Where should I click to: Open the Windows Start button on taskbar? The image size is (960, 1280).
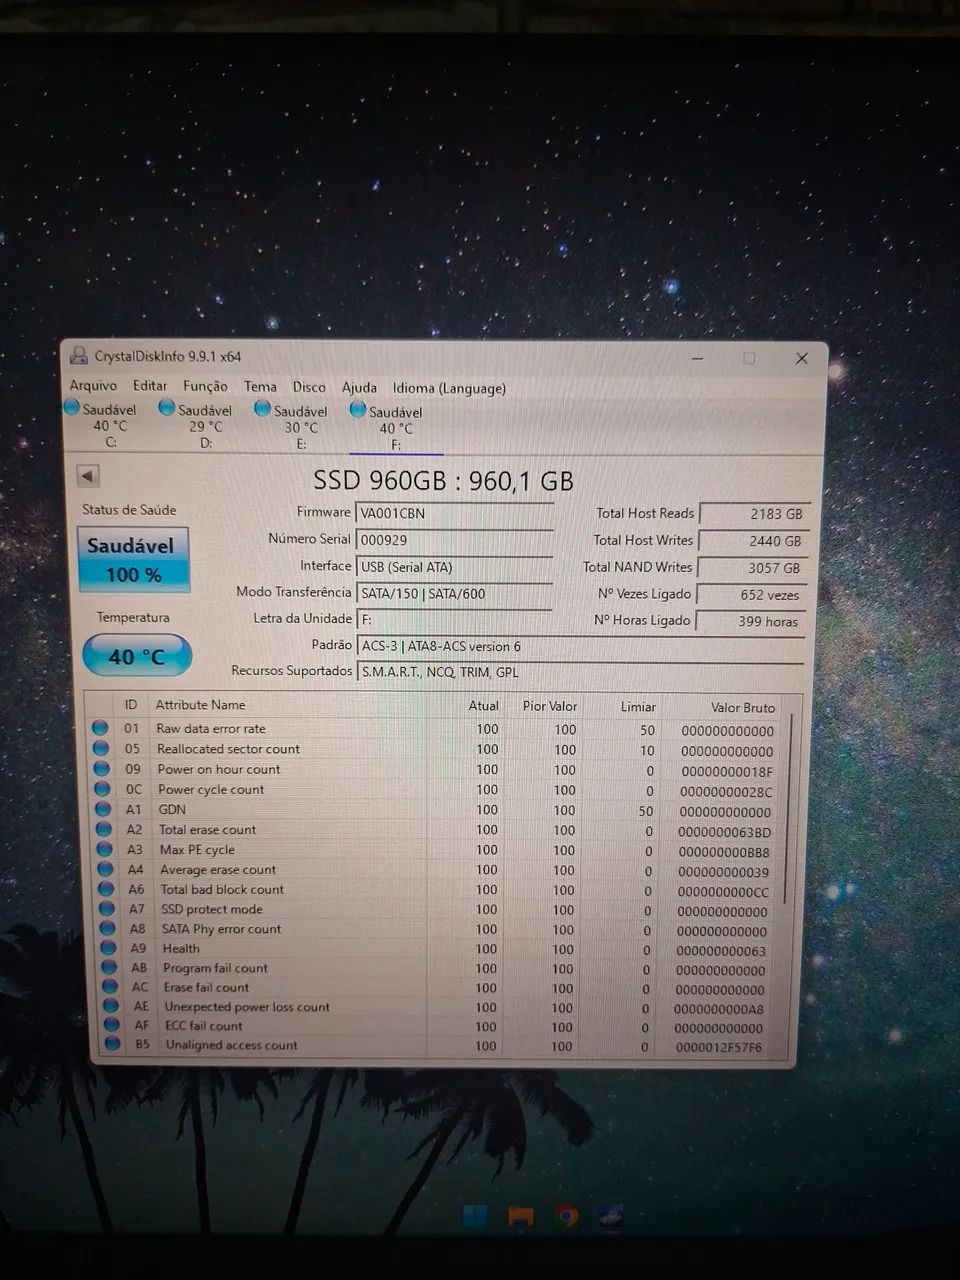tap(475, 1216)
